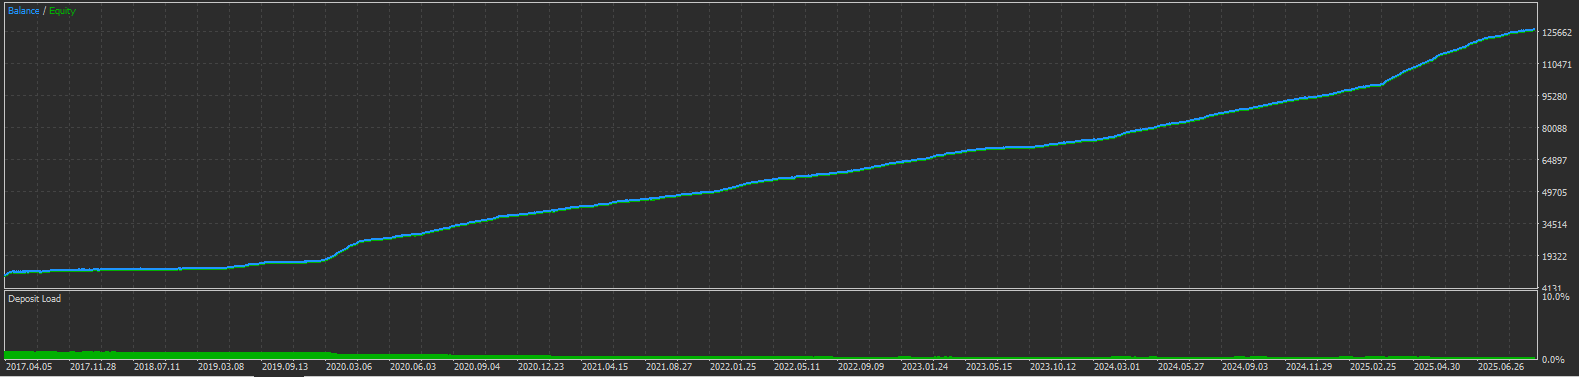The width and height of the screenshot is (1579, 377).
Task: Click date label 2018.07.11
Action: [x=157, y=367]
